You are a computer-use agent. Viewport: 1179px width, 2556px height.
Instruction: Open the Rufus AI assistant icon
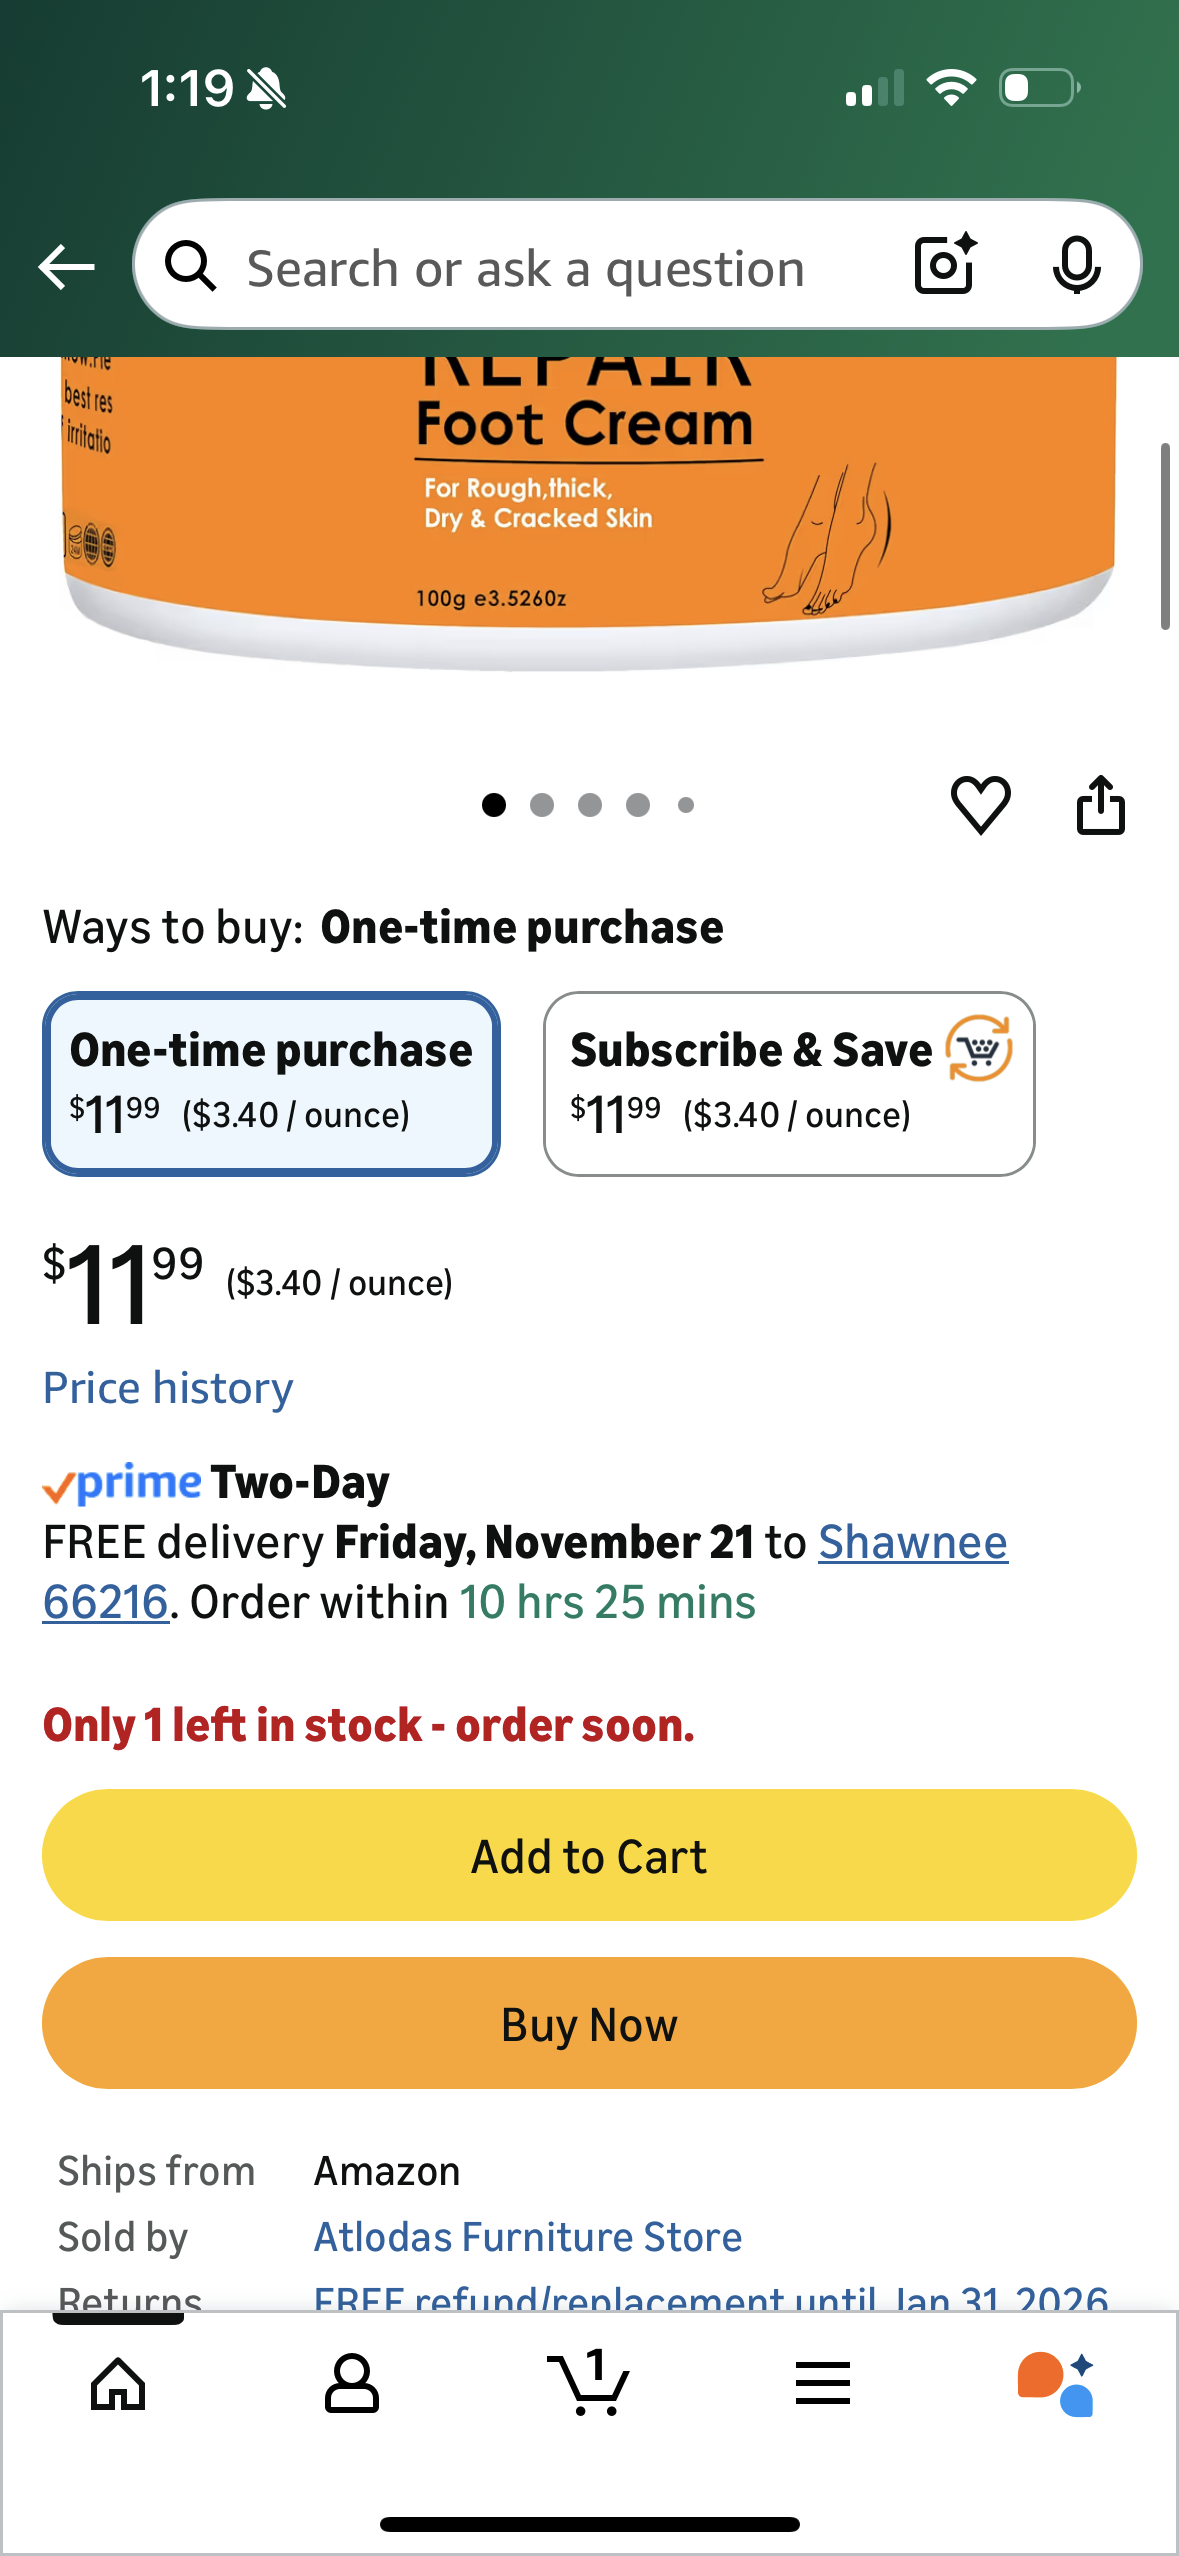coord(1056,2384)
